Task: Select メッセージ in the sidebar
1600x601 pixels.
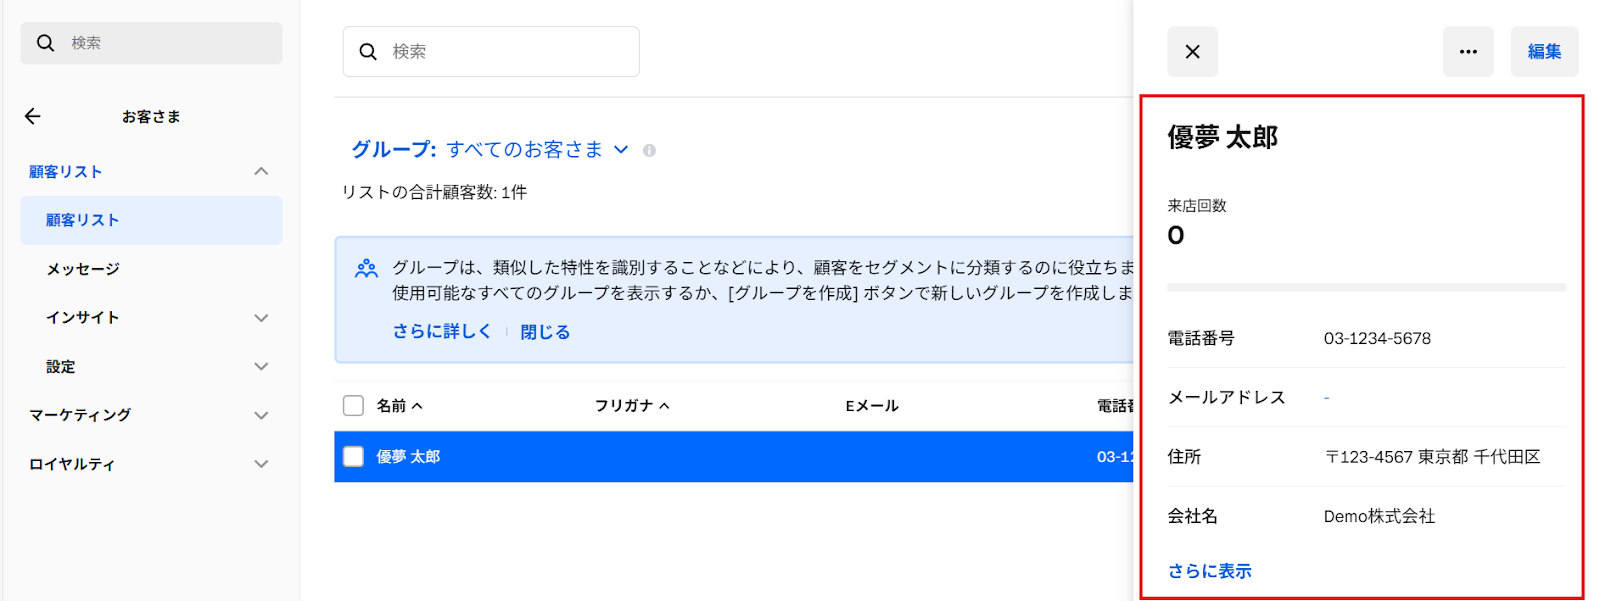Action: (83, 269)
